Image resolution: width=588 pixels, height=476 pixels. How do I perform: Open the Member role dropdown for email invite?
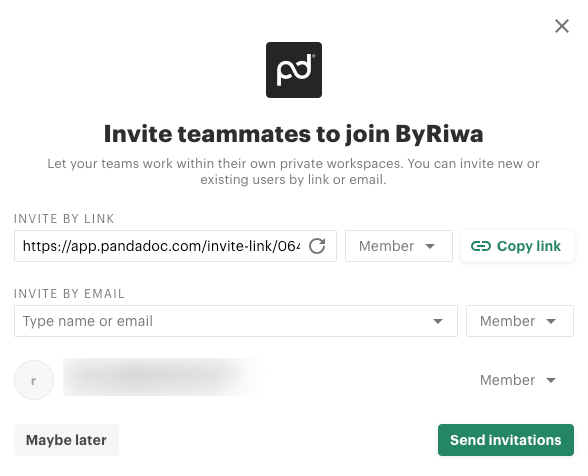coord(520,321)
